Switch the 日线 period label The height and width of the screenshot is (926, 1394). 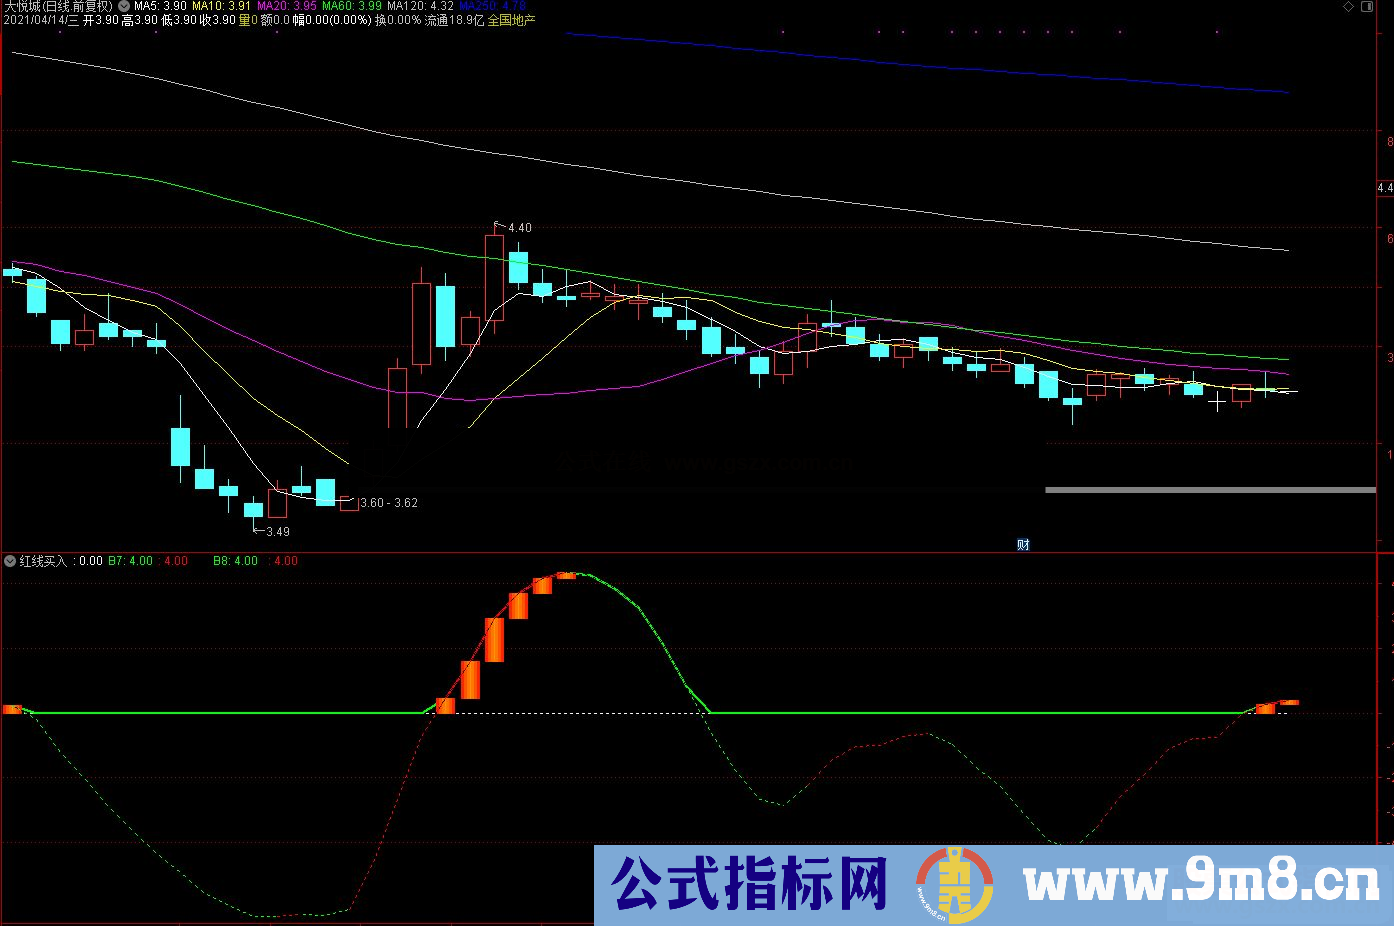pos(57,6)
